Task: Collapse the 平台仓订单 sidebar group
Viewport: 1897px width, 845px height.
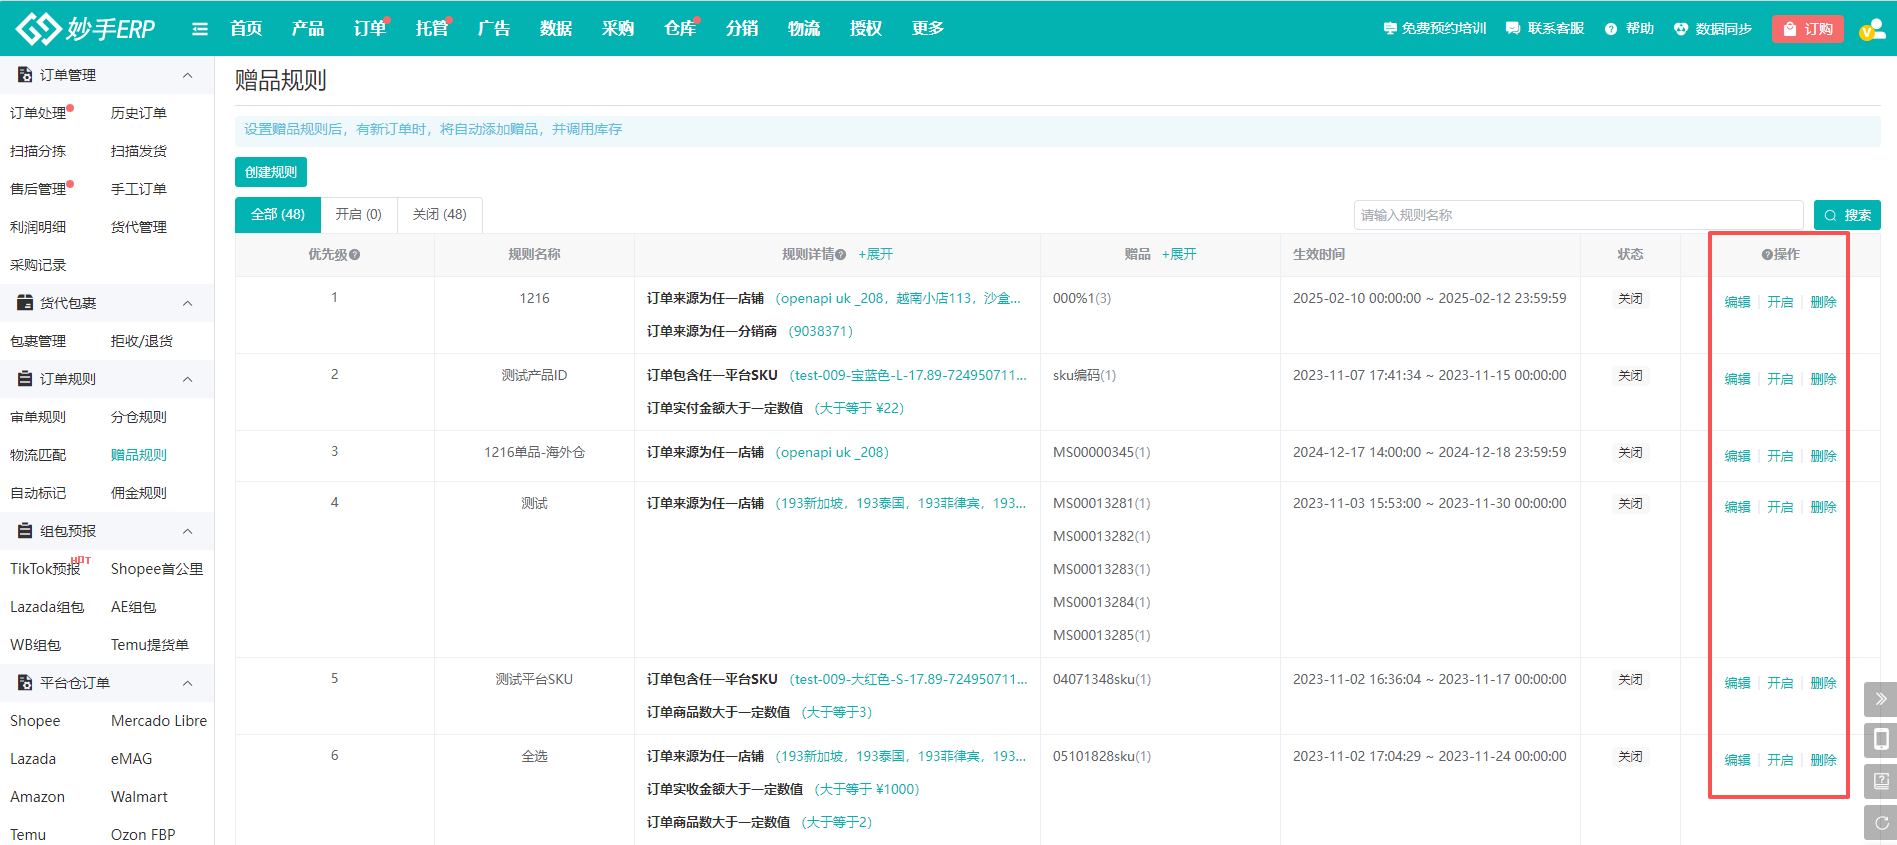Action: point(187,683)
